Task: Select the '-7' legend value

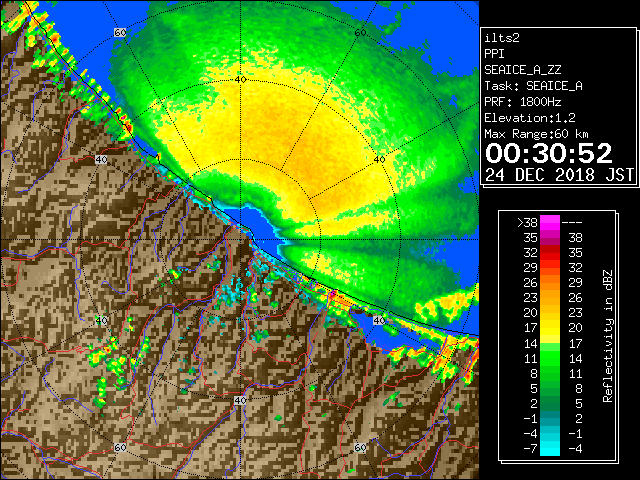Action: point(530,449)
